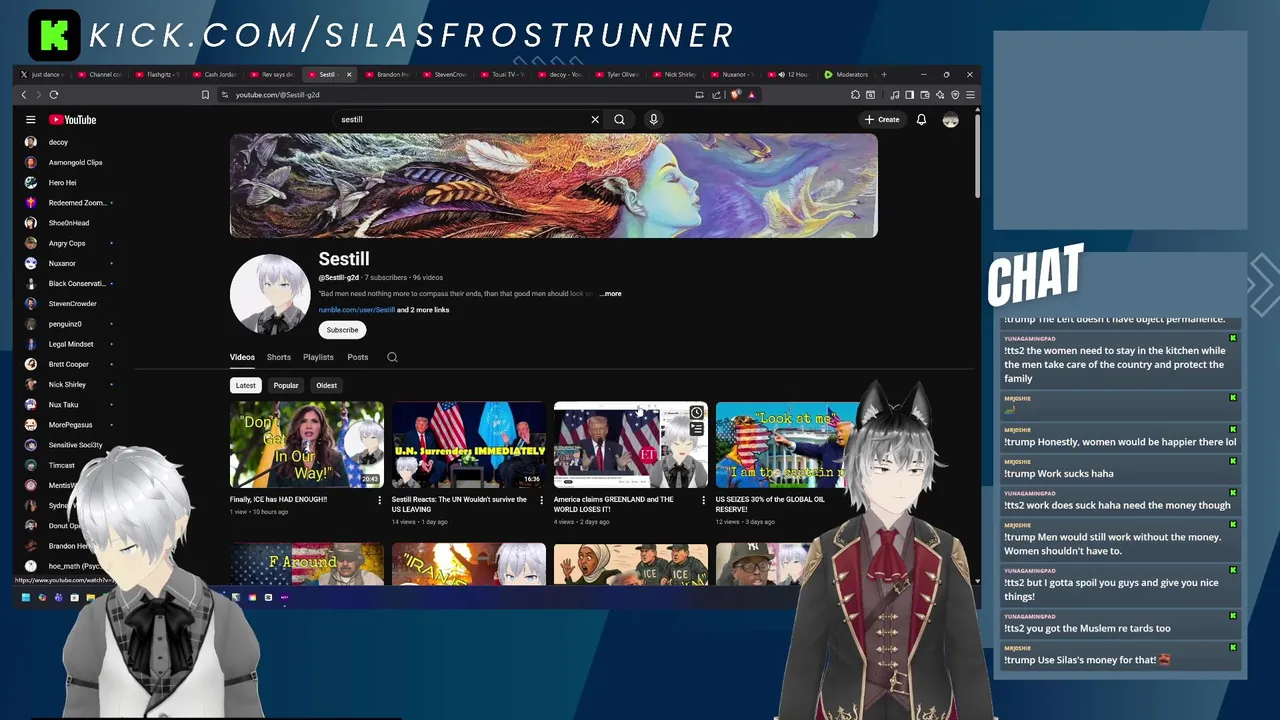Open the 'U.N. Surrenders IMMEDIATELY' video thumbnail

click(x=469, y=445)
